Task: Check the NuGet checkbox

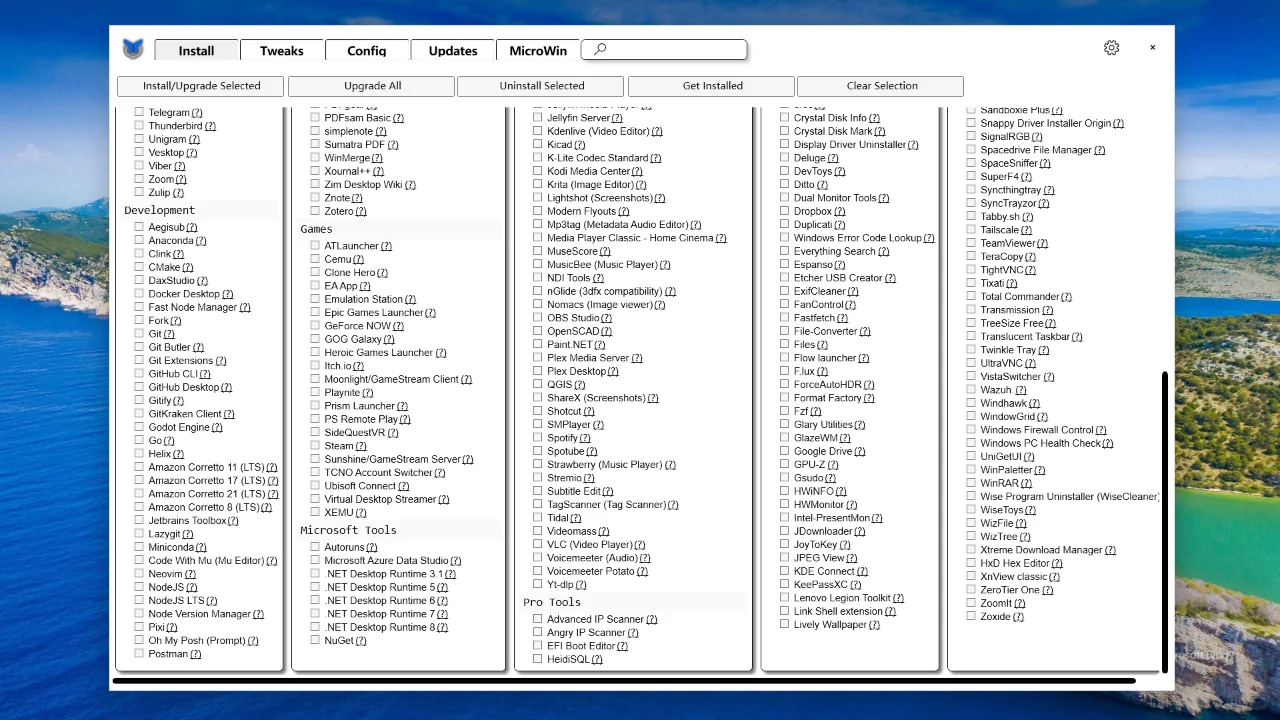Action: click(x=315, y=640)
